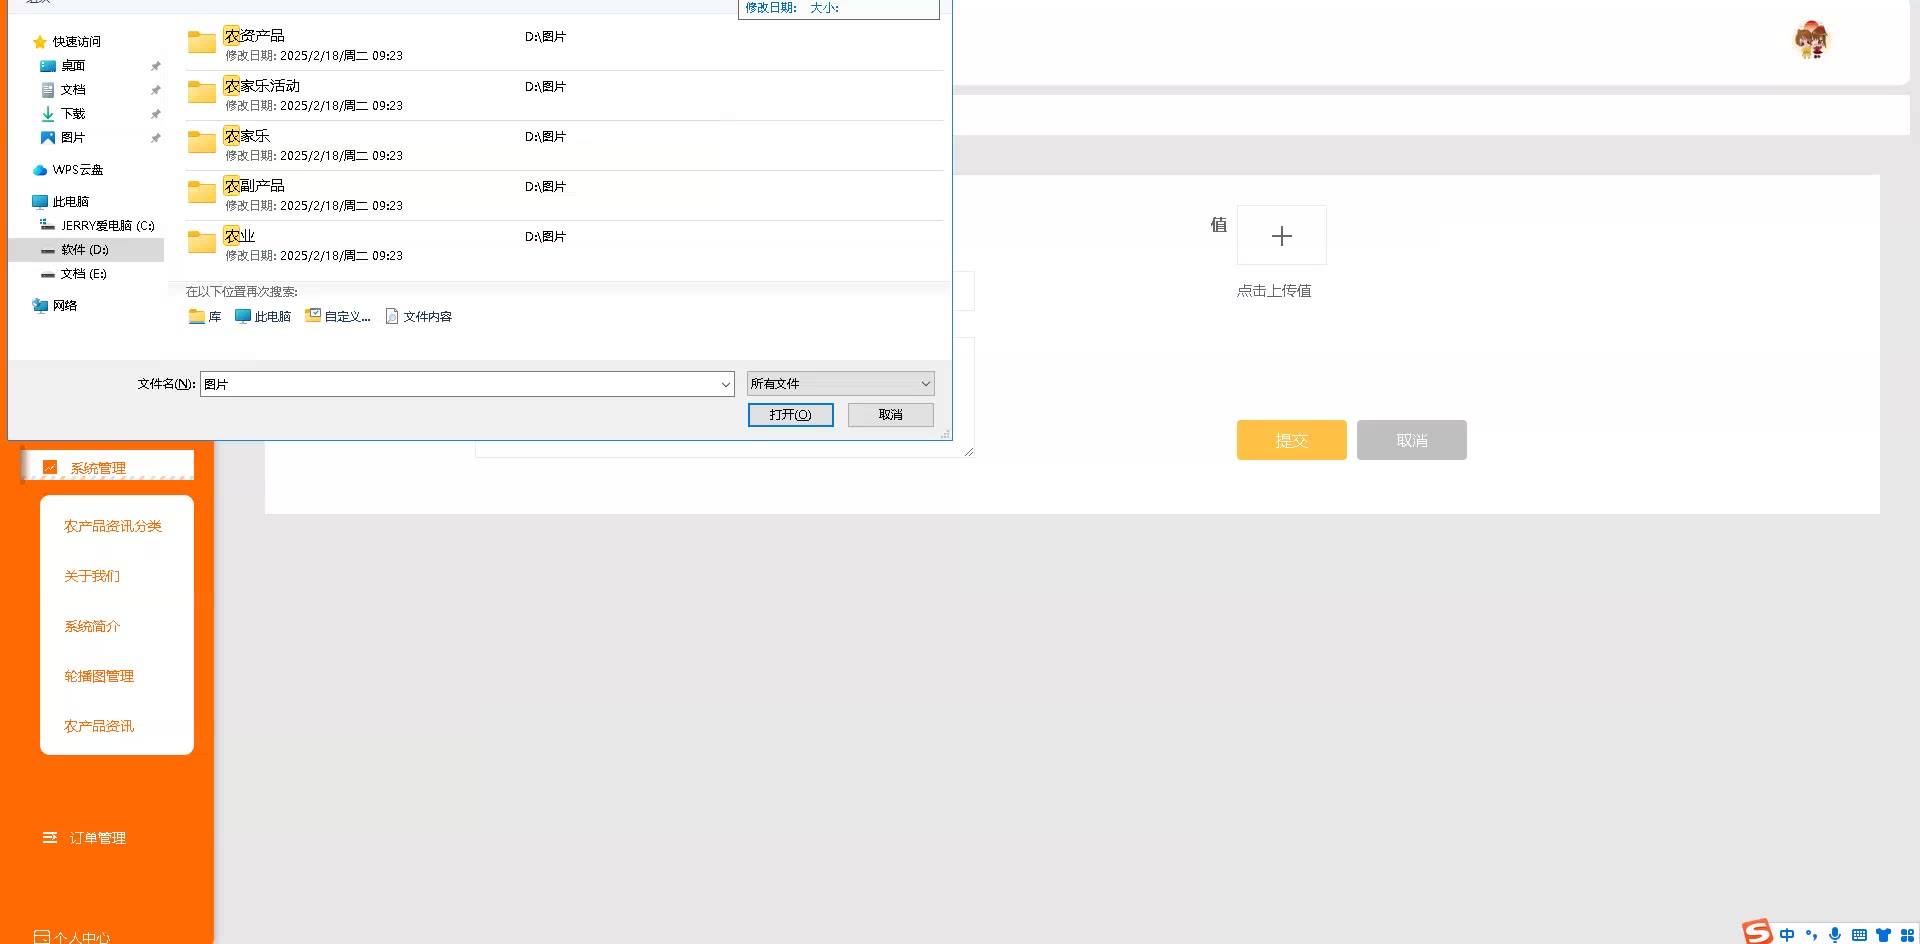The width and height of the screenshot is (1920, 944).
Task: Open 轮播图管理 menu item
Action: [99, 676]
